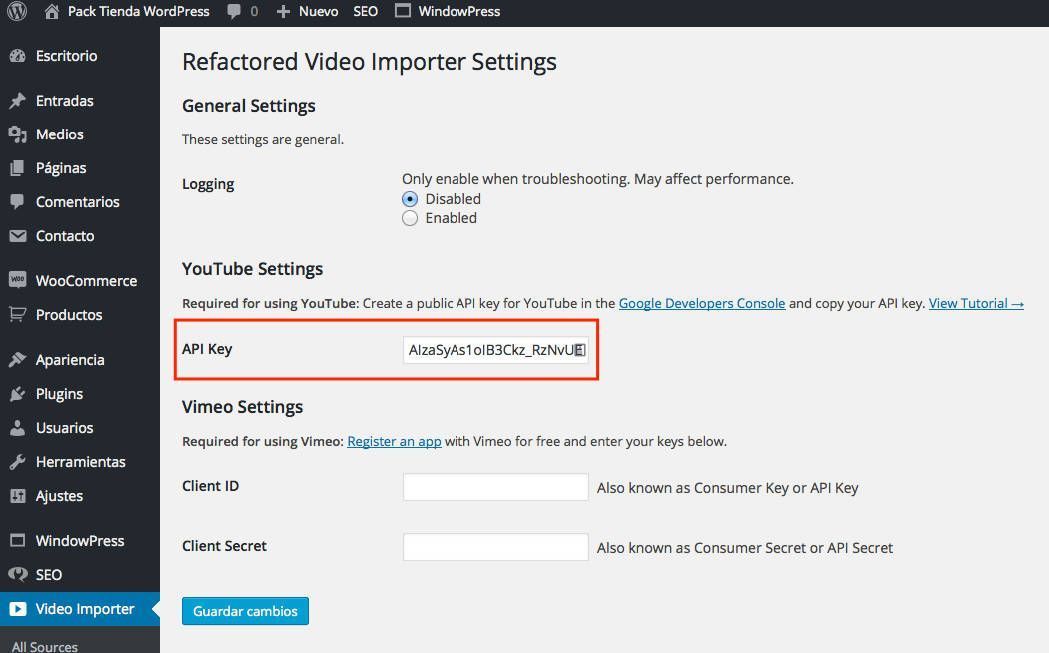Screen dimensions: 1049x653
Task: Click the autofill icon inside API Key field
Action: pyautogui.click(x=580, y=350)
